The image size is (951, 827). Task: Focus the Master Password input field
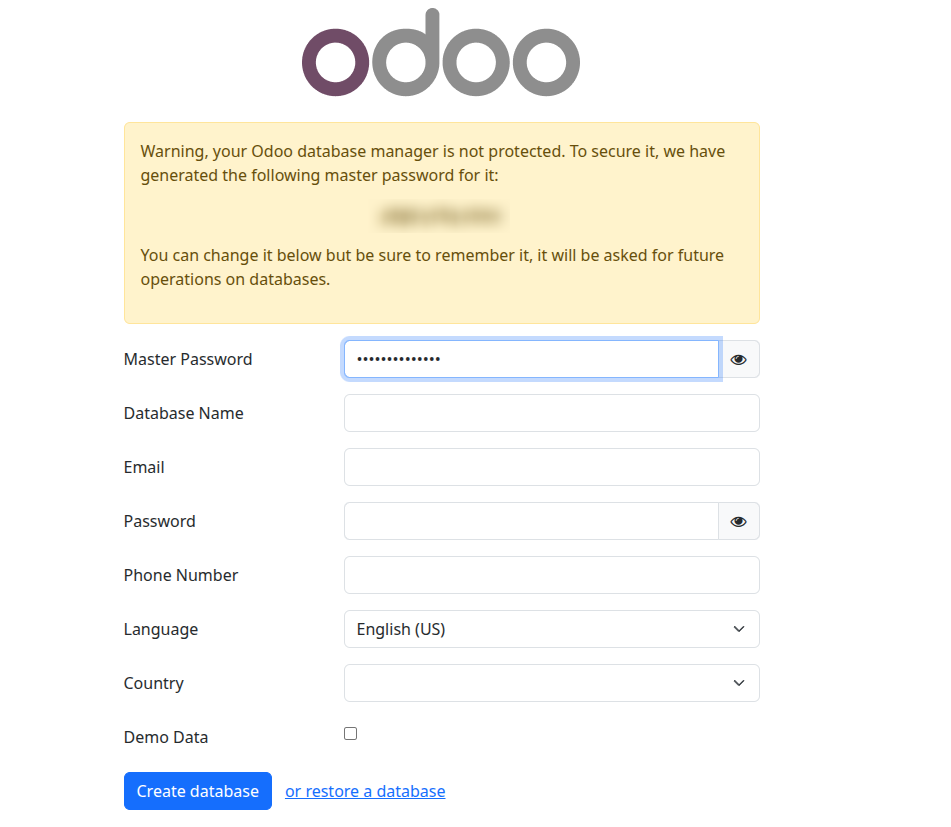point(530,360)
